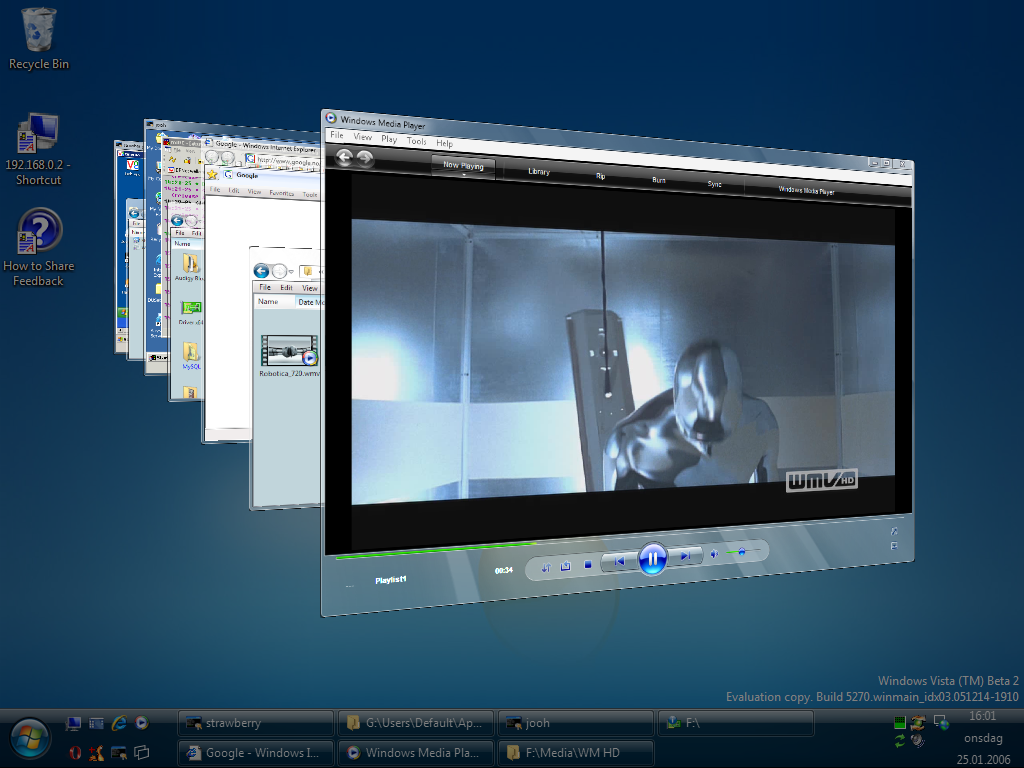Screen dimensions: 1024x768
Task: Switch to the Sync tab in Media Player
Action: pos(714,184)
